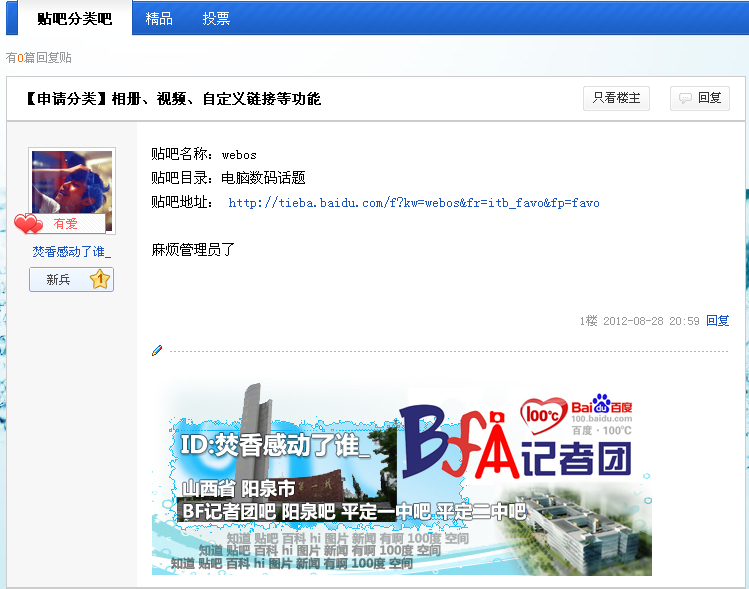Screen dimensions: 749x589
Task: Click the text 贴吧目录: 电脑数码话题
Action: (228, 178)
